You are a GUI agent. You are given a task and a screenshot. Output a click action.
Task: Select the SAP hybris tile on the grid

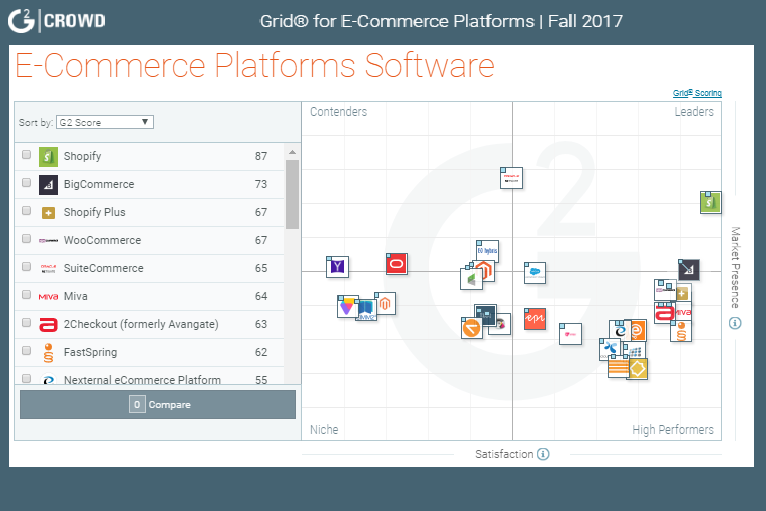pos(487,250)
